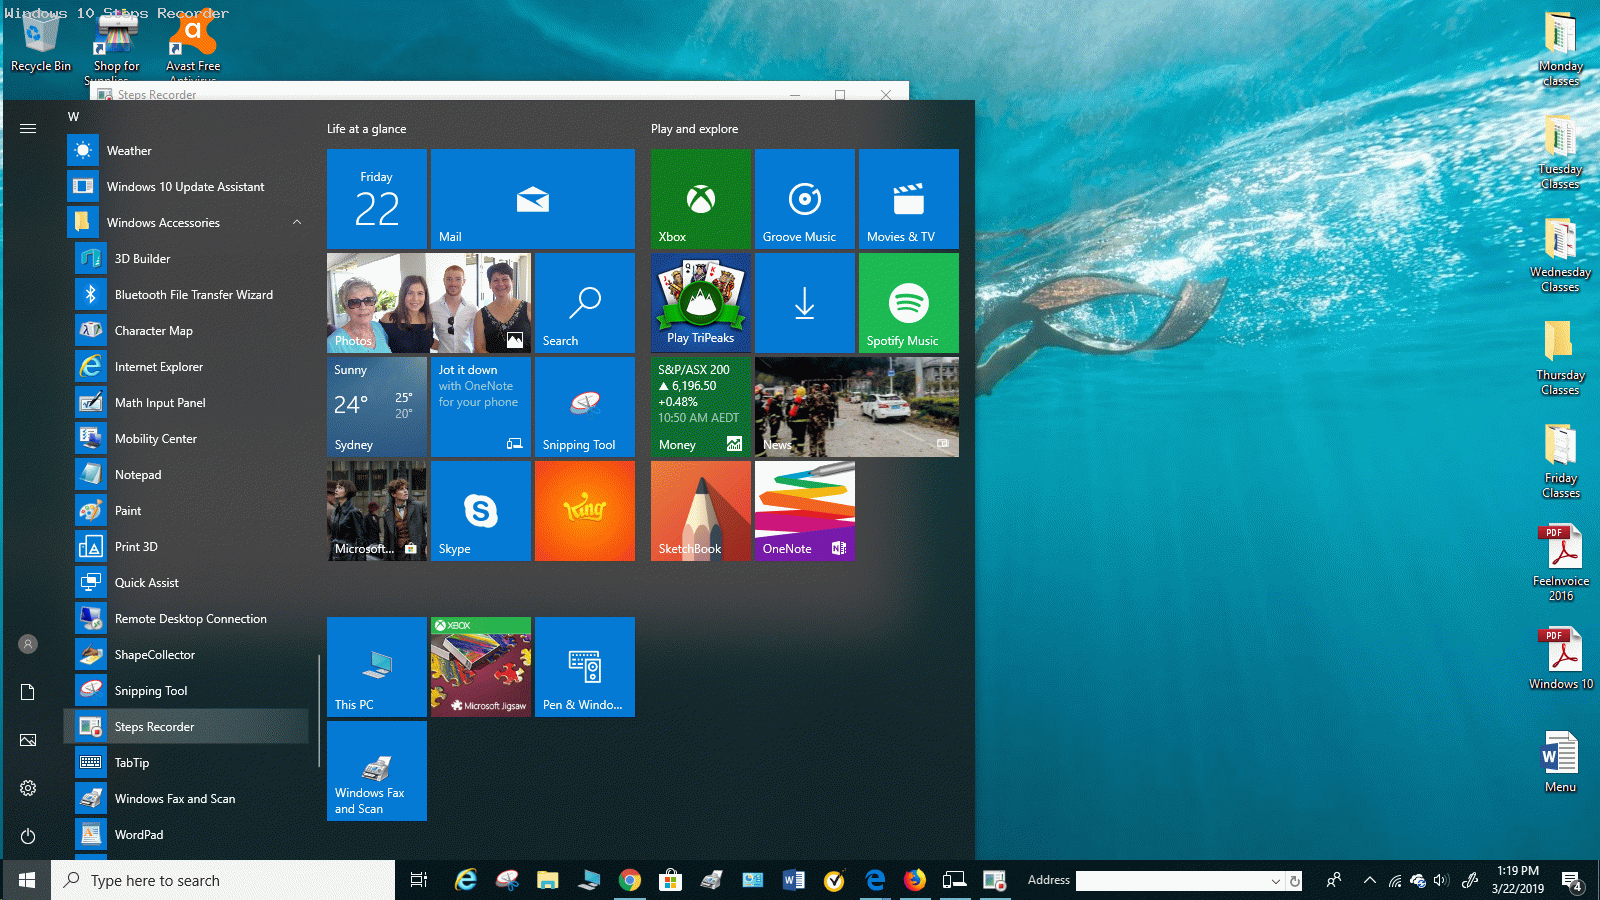Viewport: 1600px width, 900px height.
Task: Open the Friday 22 calendar tile
Action: [x=377, y=199]
